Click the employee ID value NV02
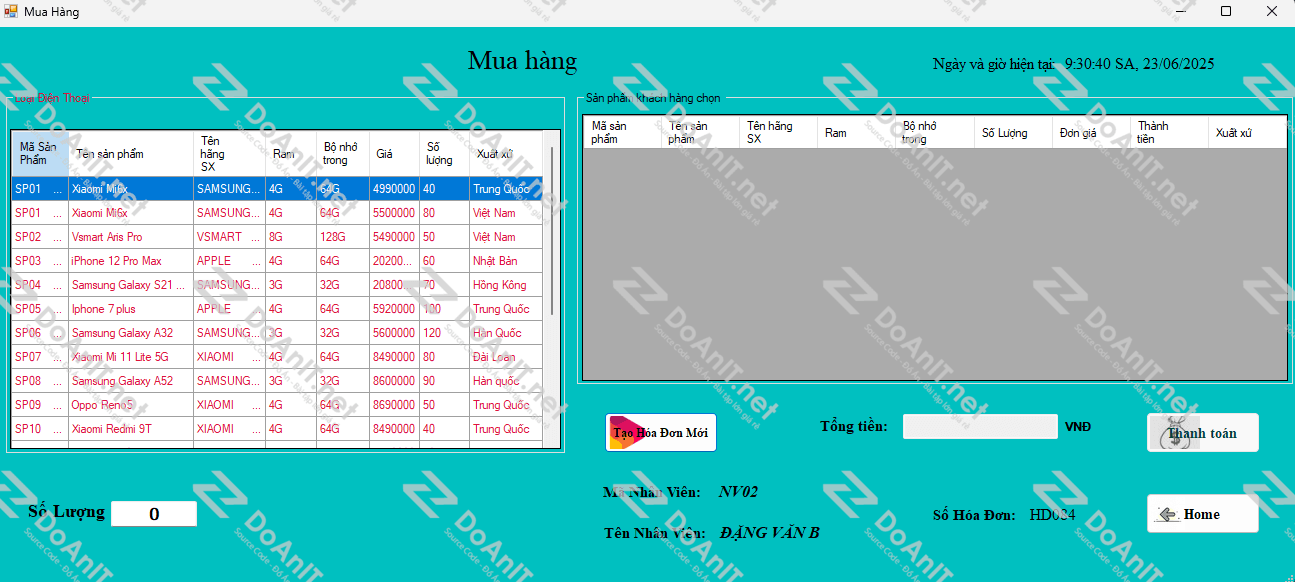Screen dimensions: 1295x582 click(x=738, y=492)
